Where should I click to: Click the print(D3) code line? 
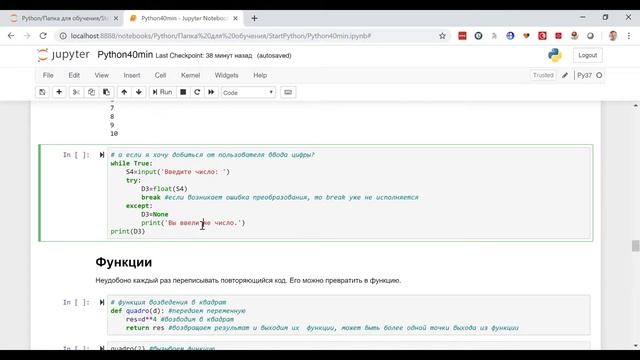pyautogui.click(x=128, y=231)
